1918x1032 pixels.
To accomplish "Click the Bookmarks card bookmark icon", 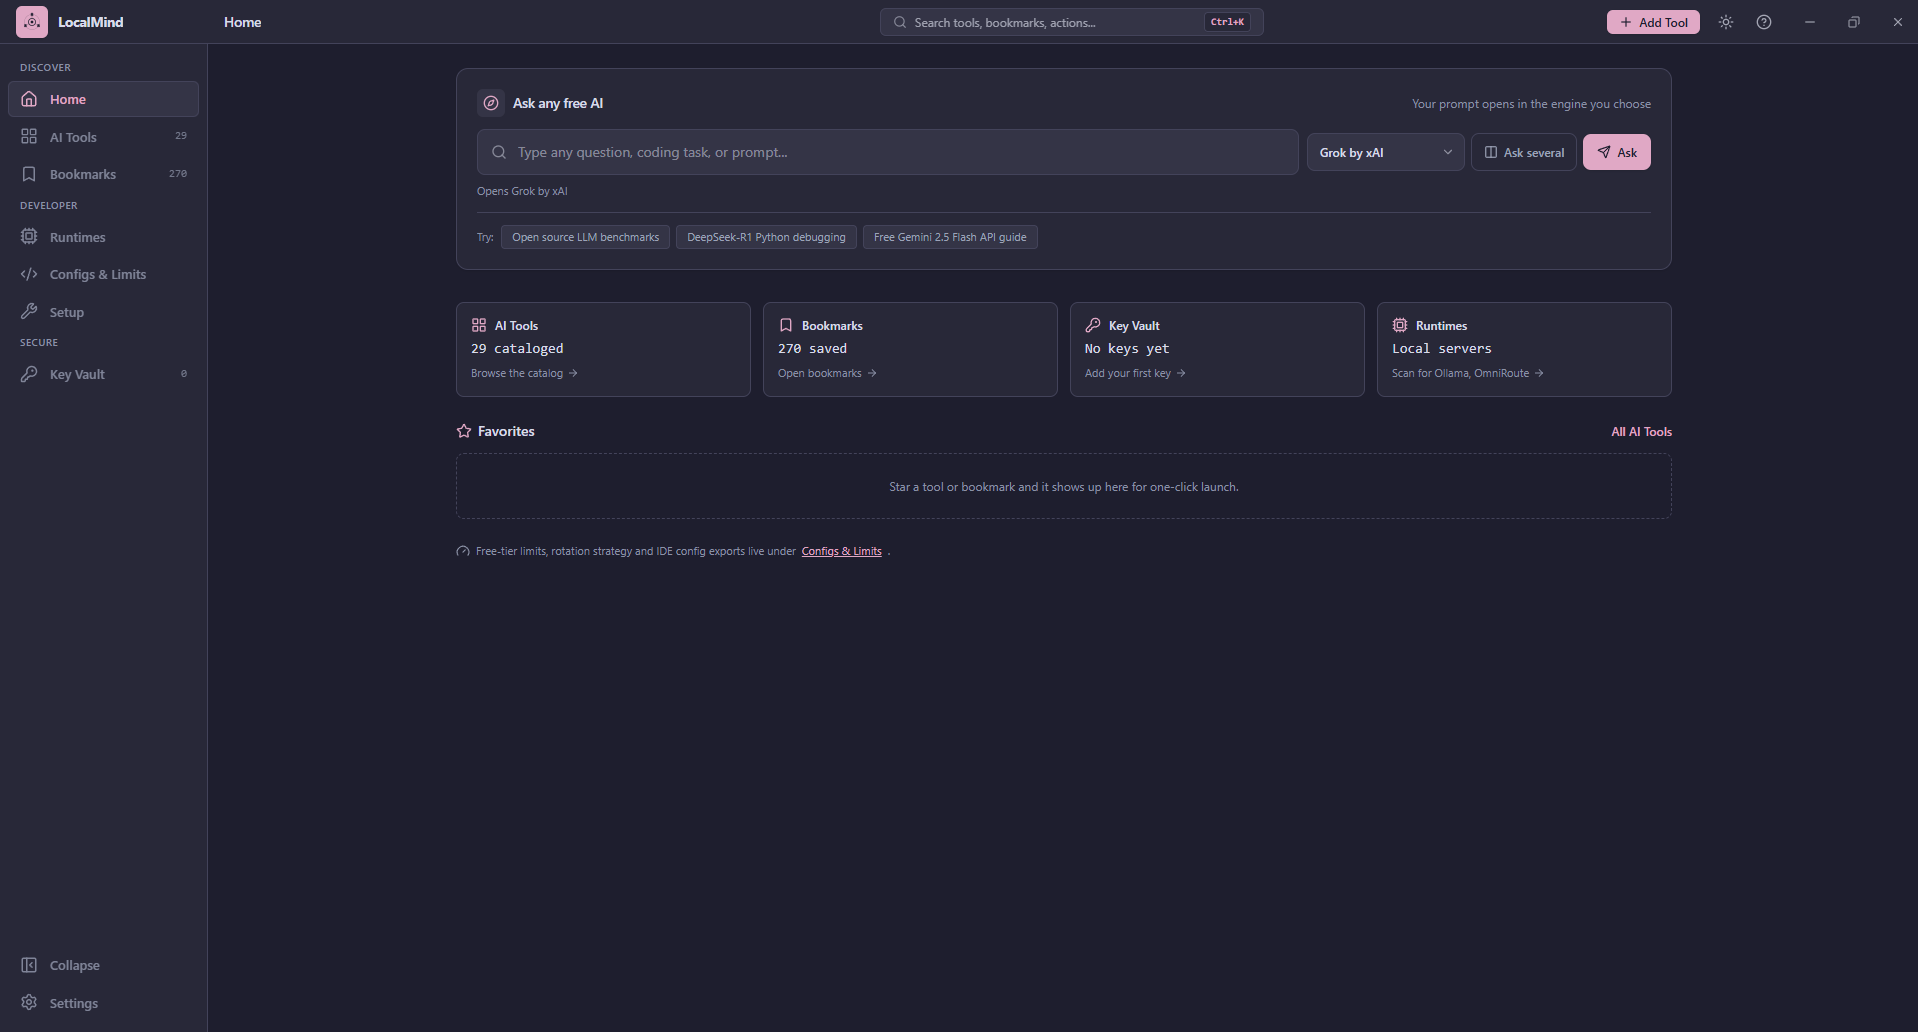I will point(786,325).
